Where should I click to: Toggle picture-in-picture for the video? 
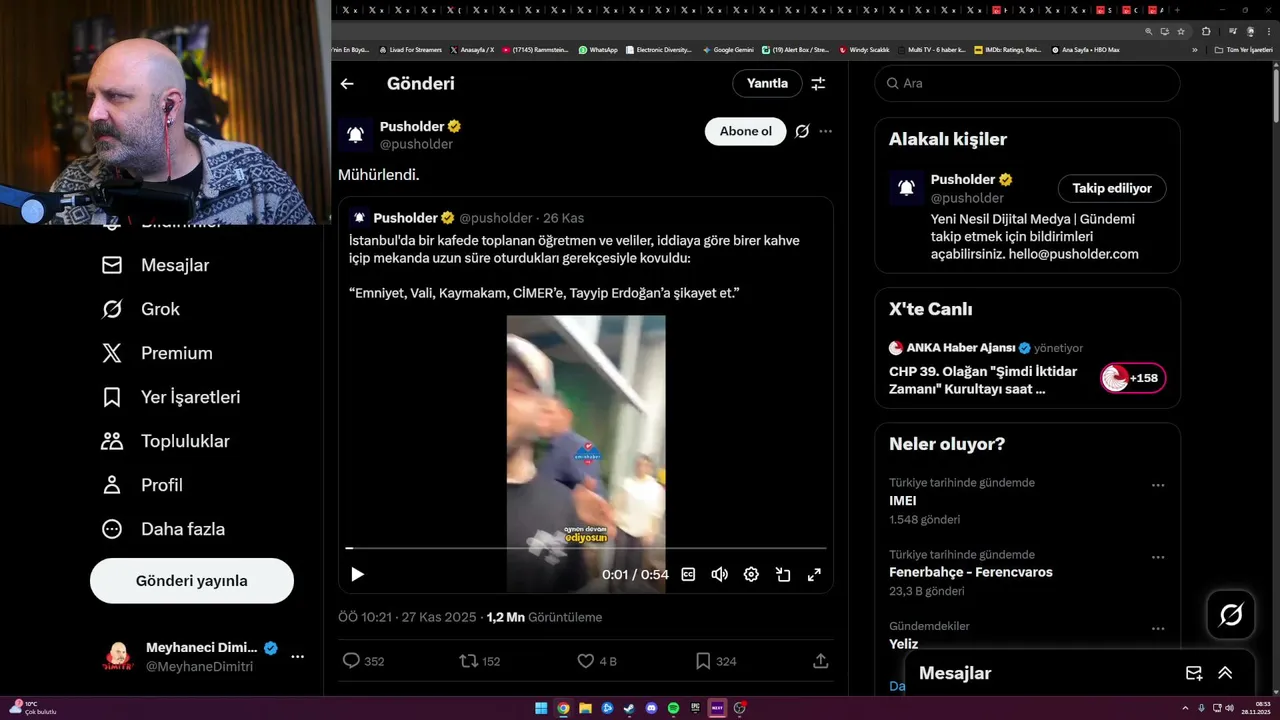pyautogui.click(x=783, y=574)
